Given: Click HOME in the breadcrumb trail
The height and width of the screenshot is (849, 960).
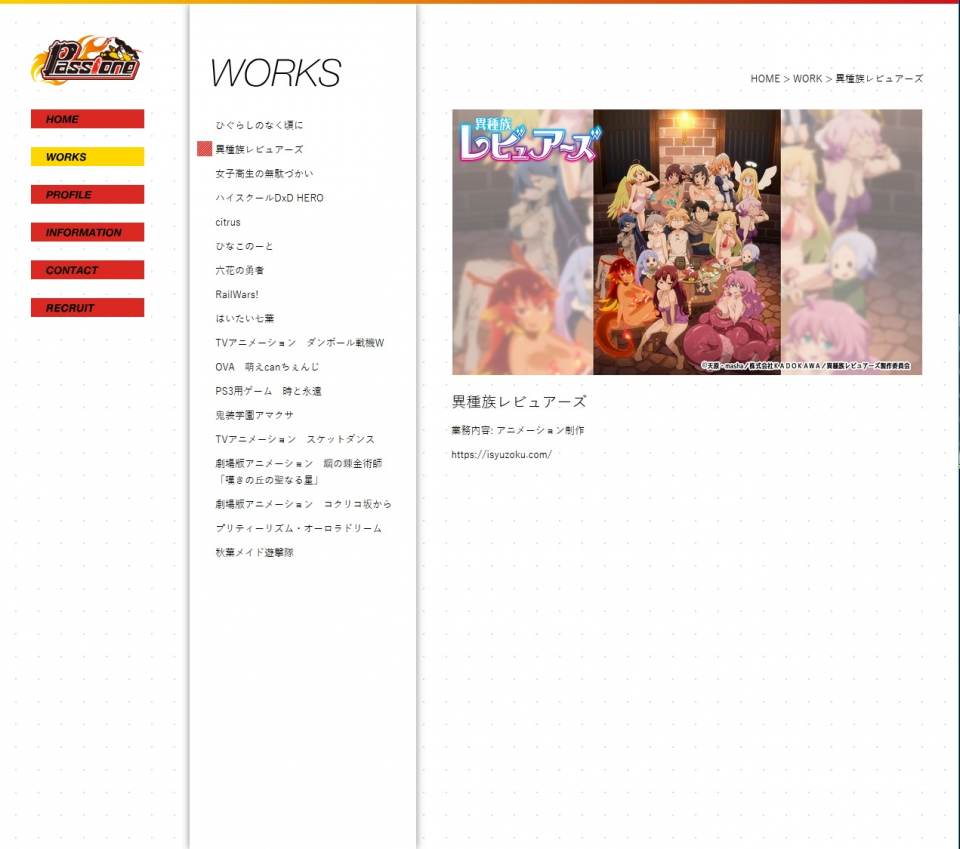Looking at the screenshot, I should (x=765, y=79).
